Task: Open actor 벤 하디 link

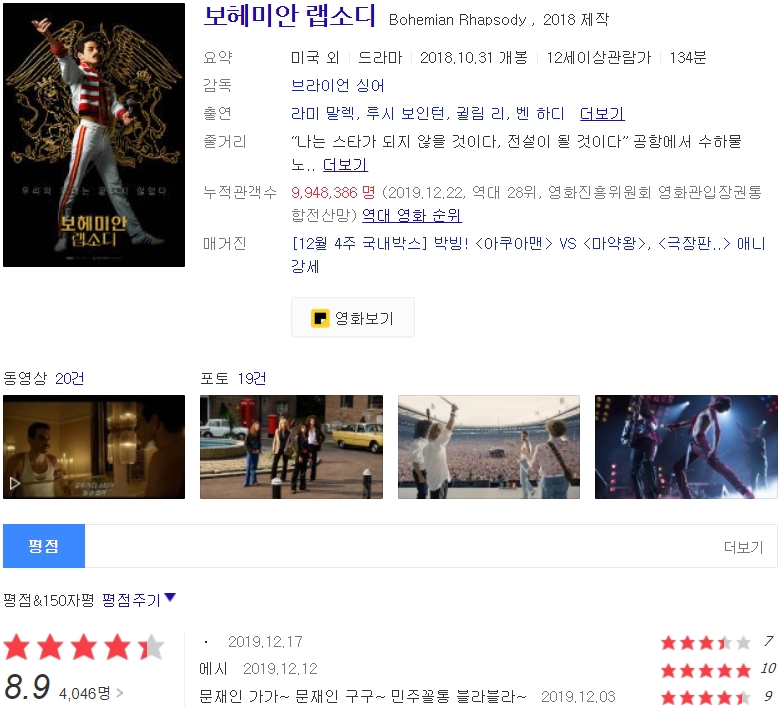Action: pos(540,114)
